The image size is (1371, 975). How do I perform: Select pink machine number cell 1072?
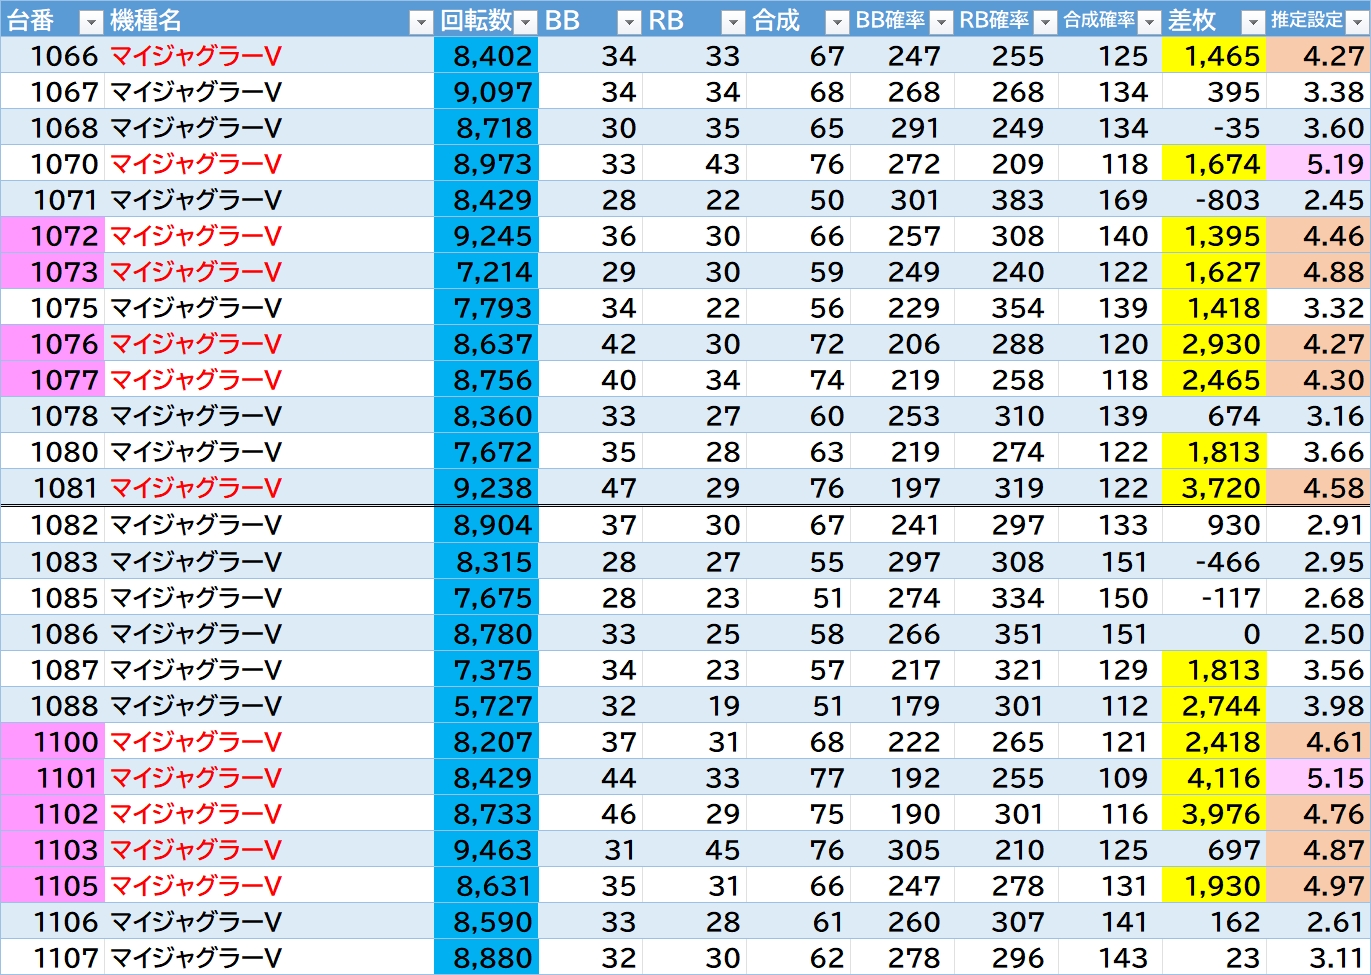tap(52, 236)
